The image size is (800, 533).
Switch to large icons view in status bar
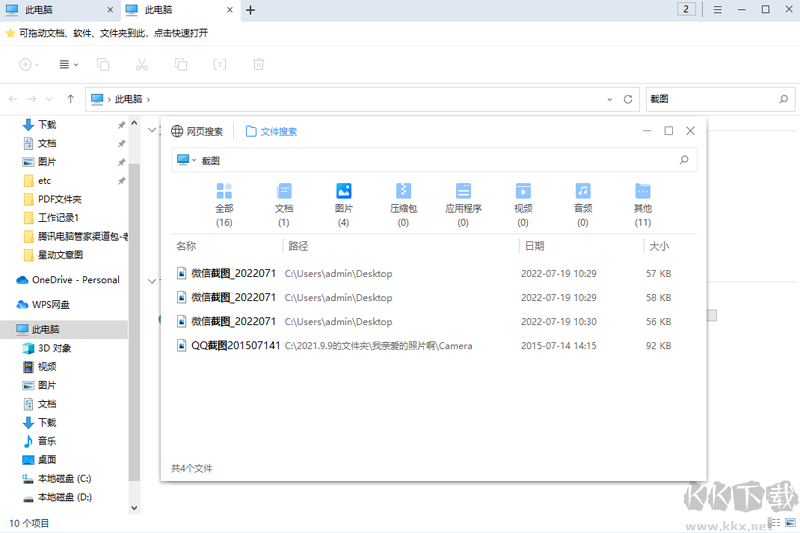[790, 522]
